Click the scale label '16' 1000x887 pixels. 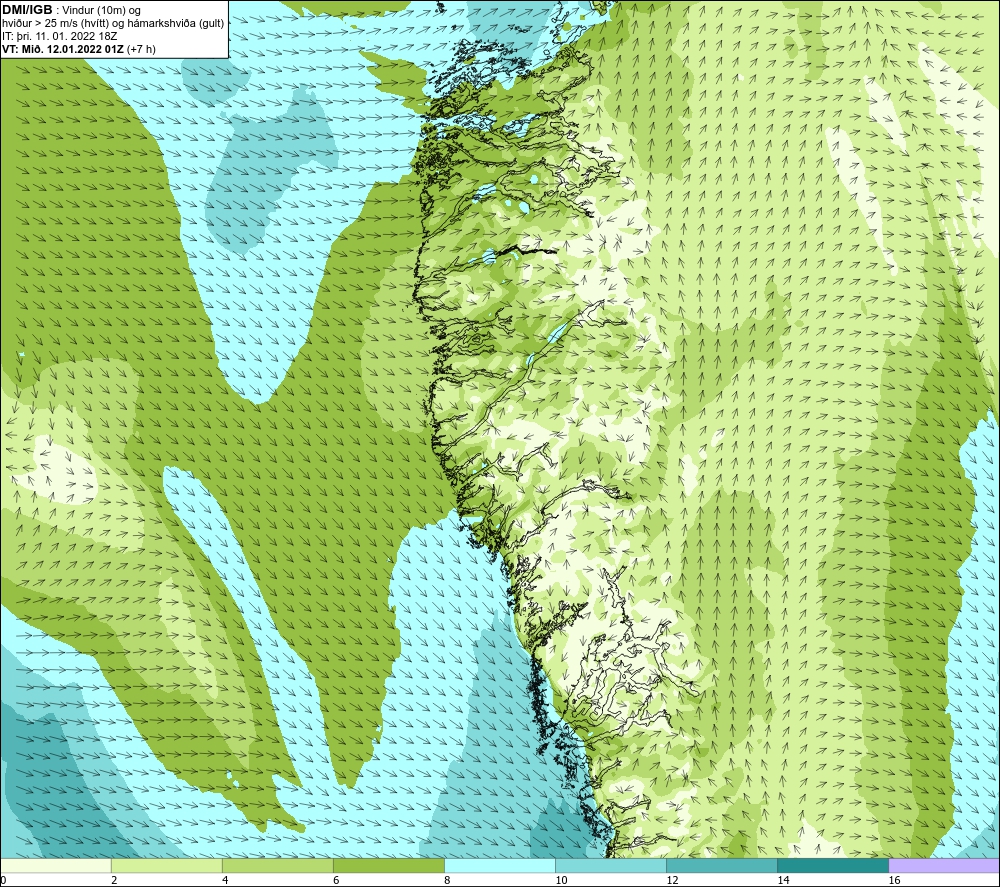coord(895,881)
